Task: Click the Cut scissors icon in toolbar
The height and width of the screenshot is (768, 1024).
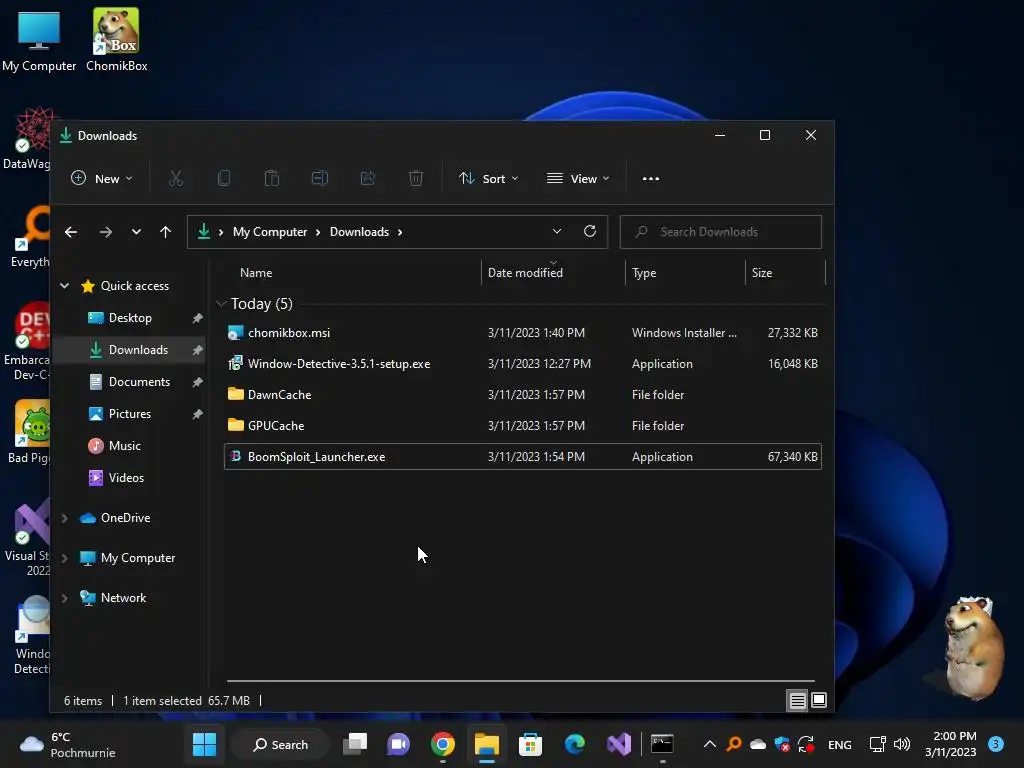Action: (x=176, y=178)
